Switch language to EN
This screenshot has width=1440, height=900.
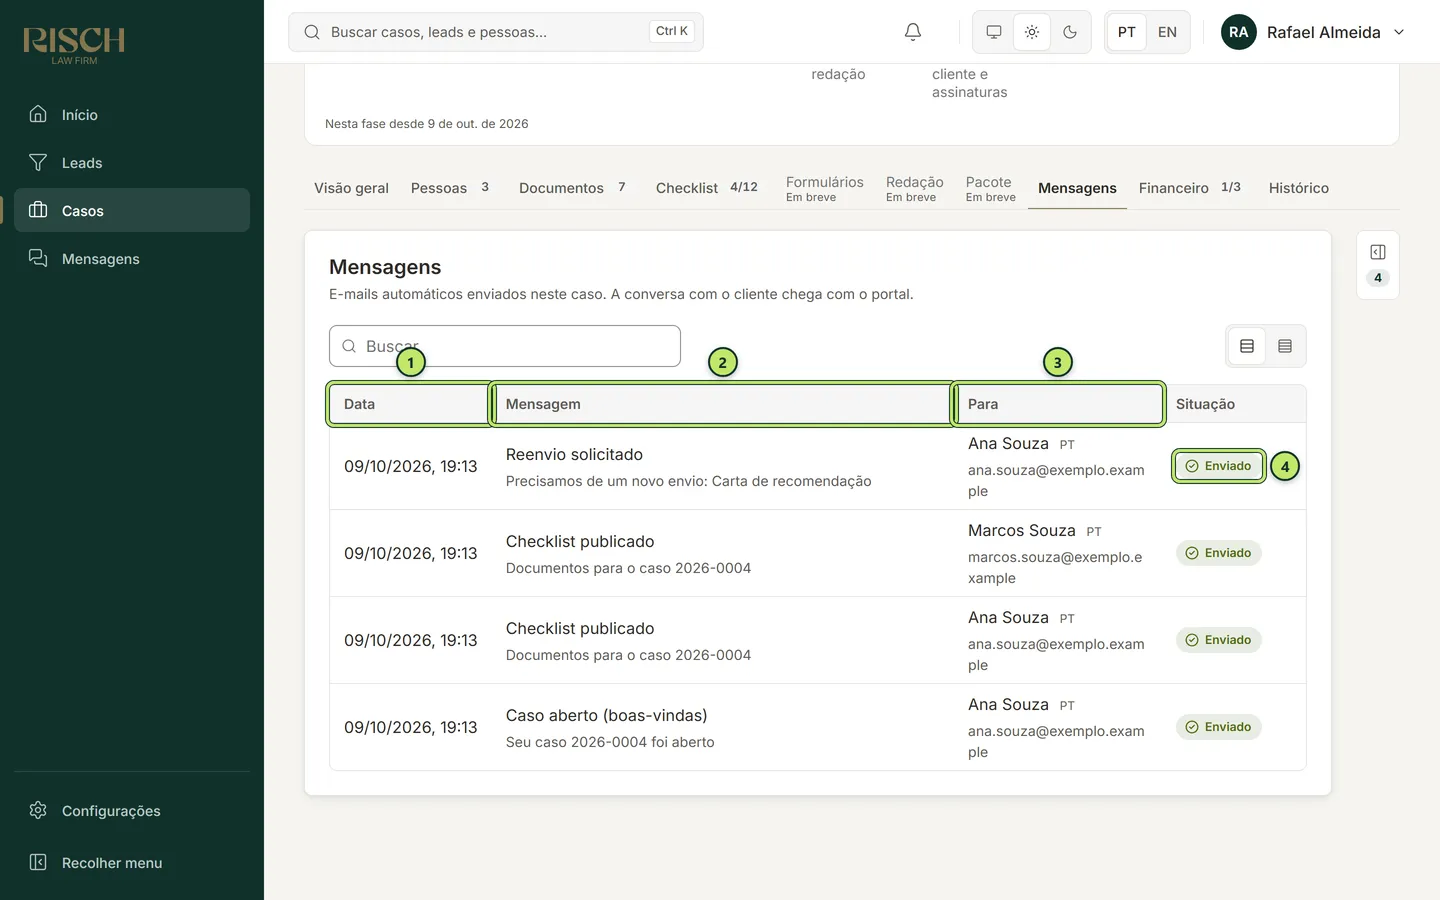[1167, 32]
